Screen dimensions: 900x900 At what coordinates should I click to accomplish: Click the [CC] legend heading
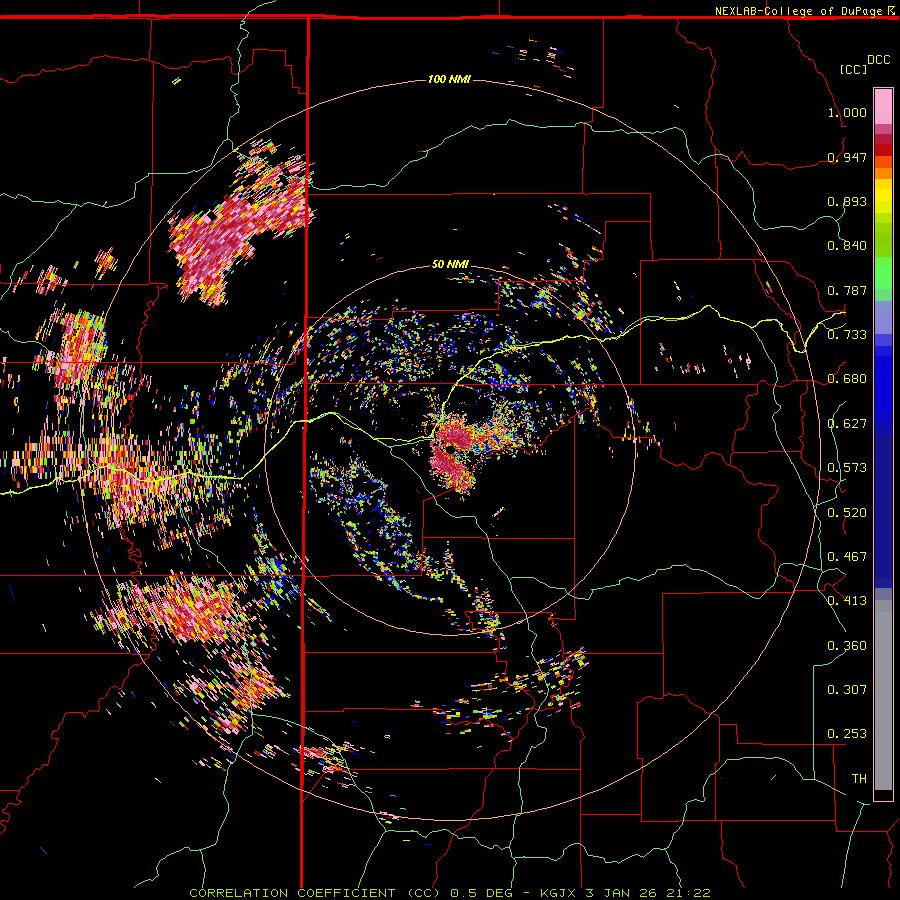pyautogui.click(x=853, y=69)
